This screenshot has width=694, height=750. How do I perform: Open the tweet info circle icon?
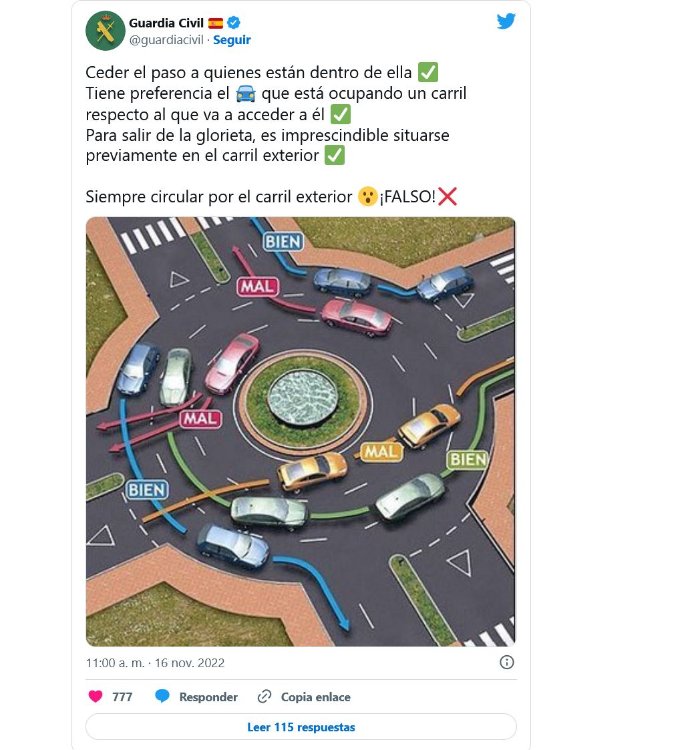tap(507, 662)
